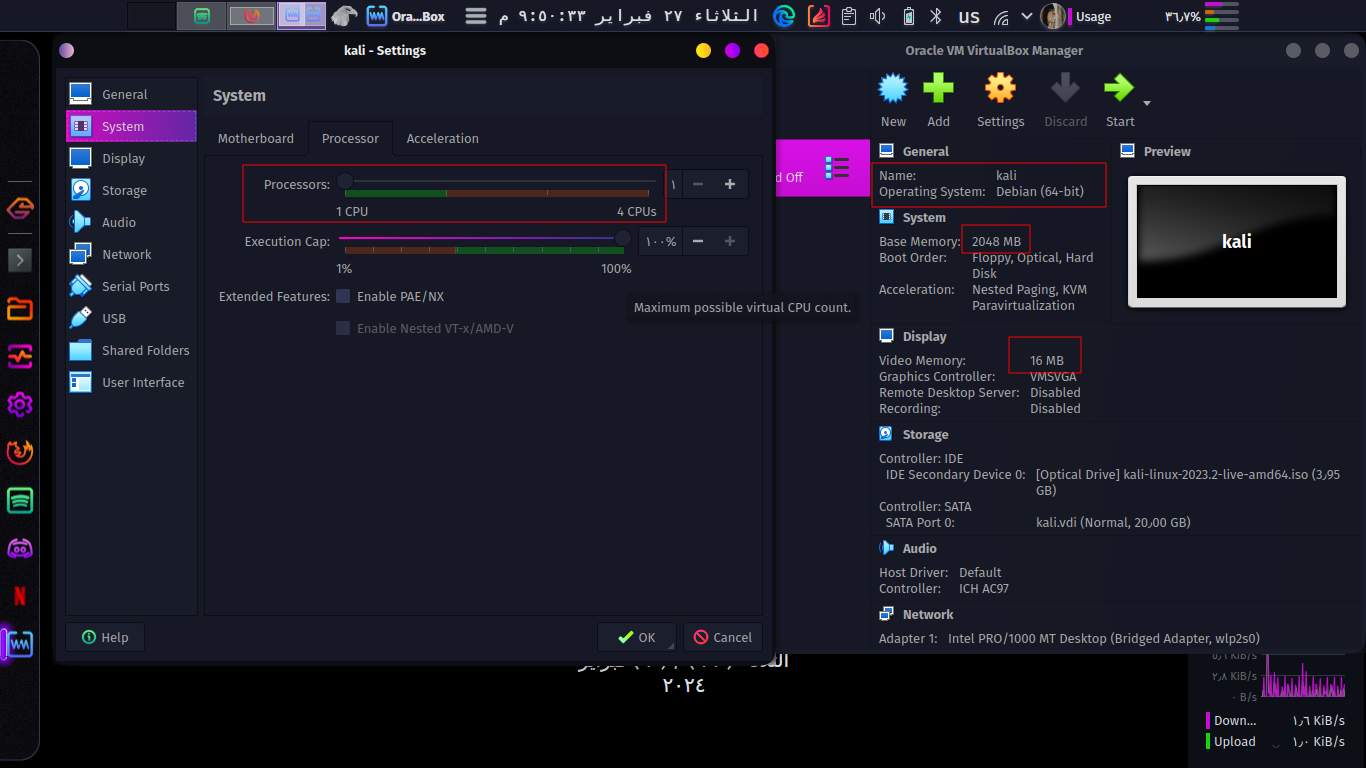Open the top panel hamburger menu
The image size is (1366, 768).
point(476,16)
